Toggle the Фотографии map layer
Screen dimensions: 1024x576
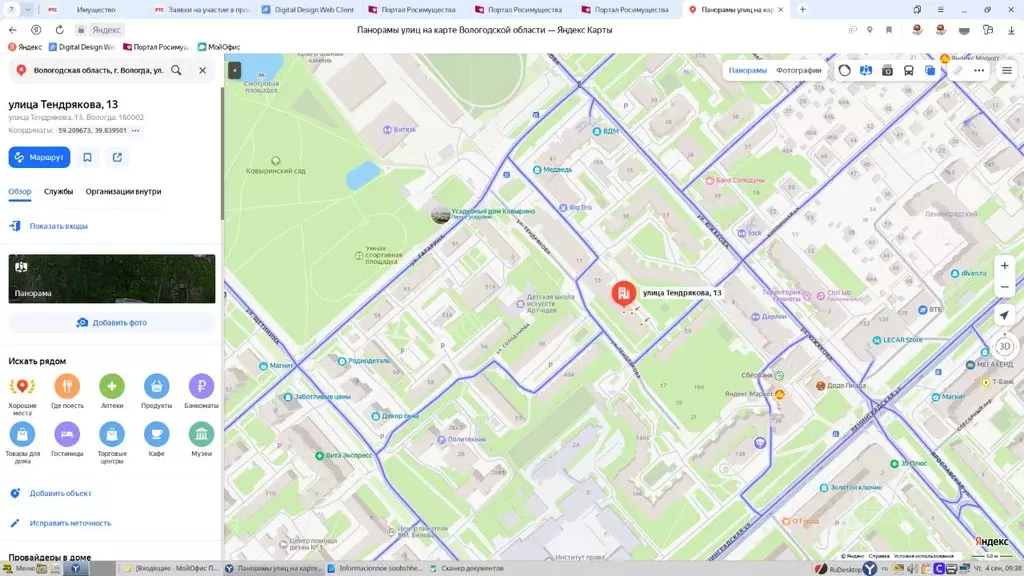pos(798,71)
